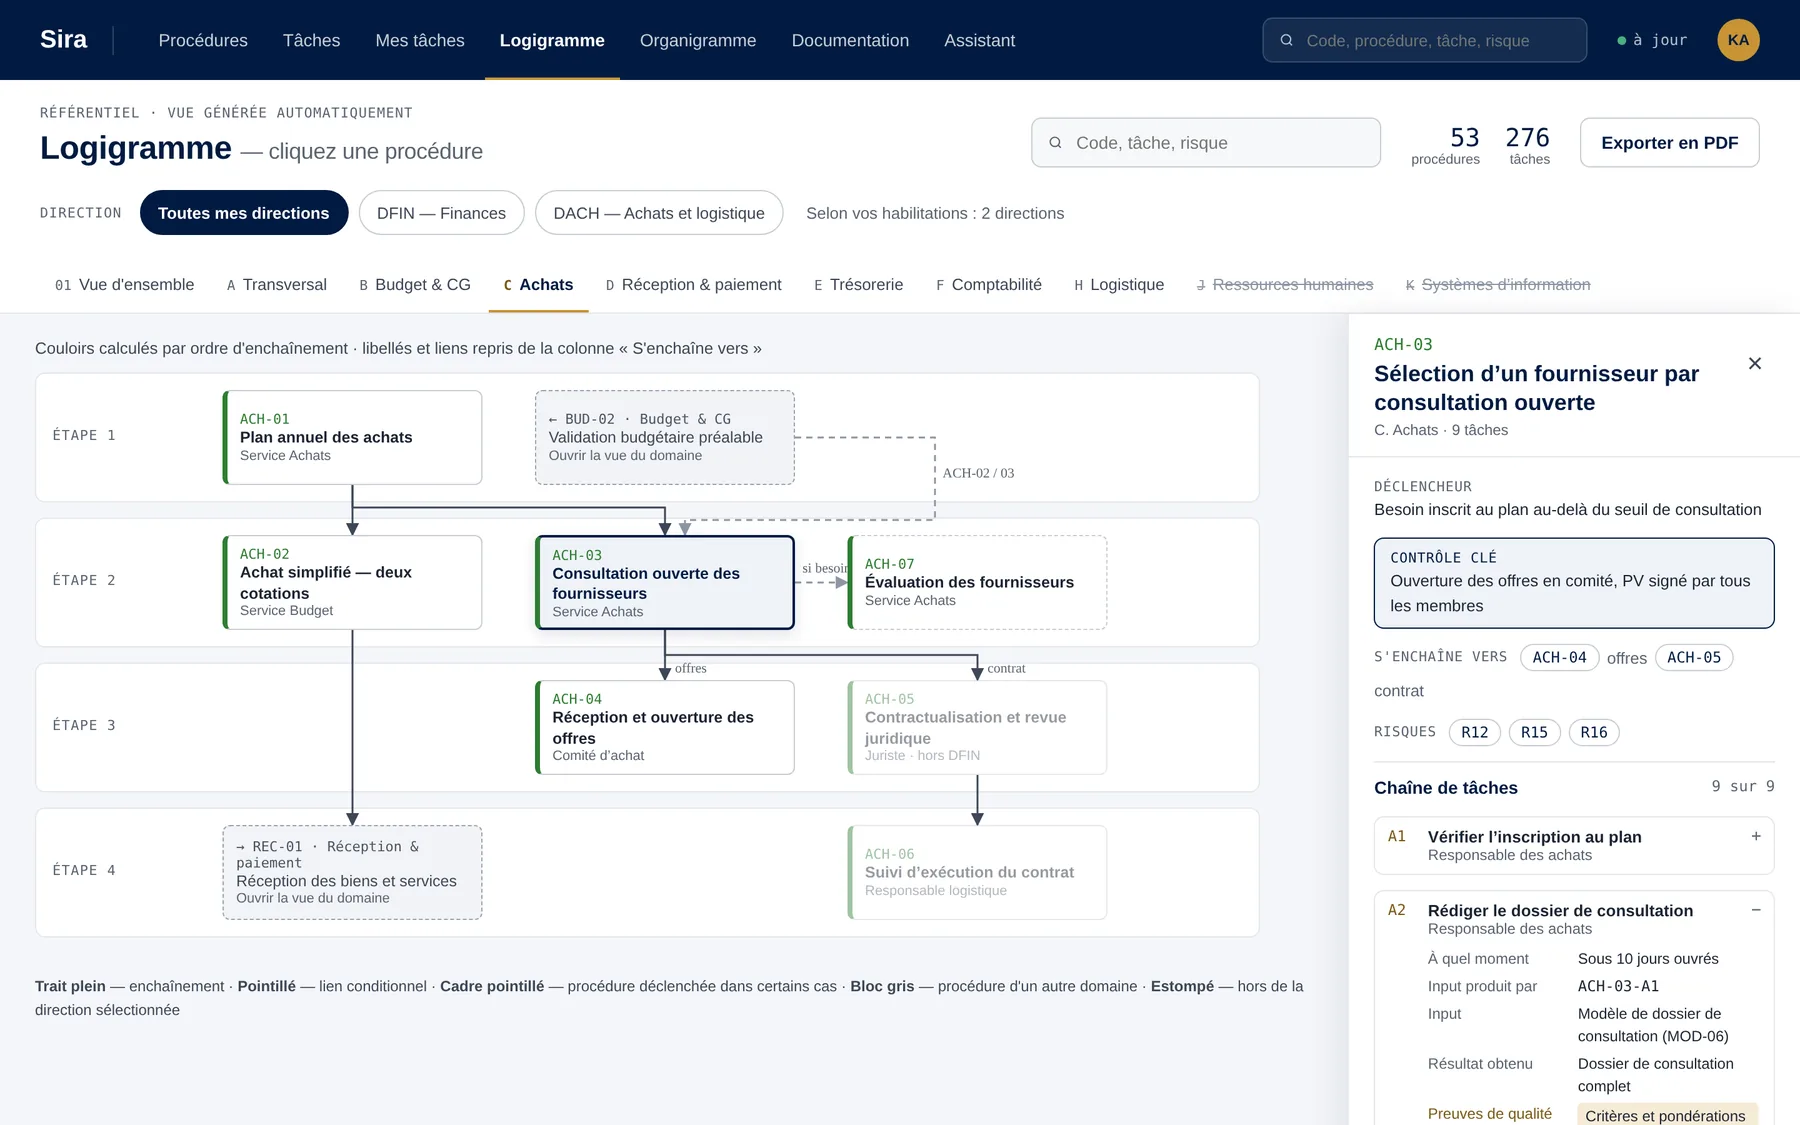Focus the top bar search field
The height and width of the screenshot is (1125, 1800).
click(1424, 40)
